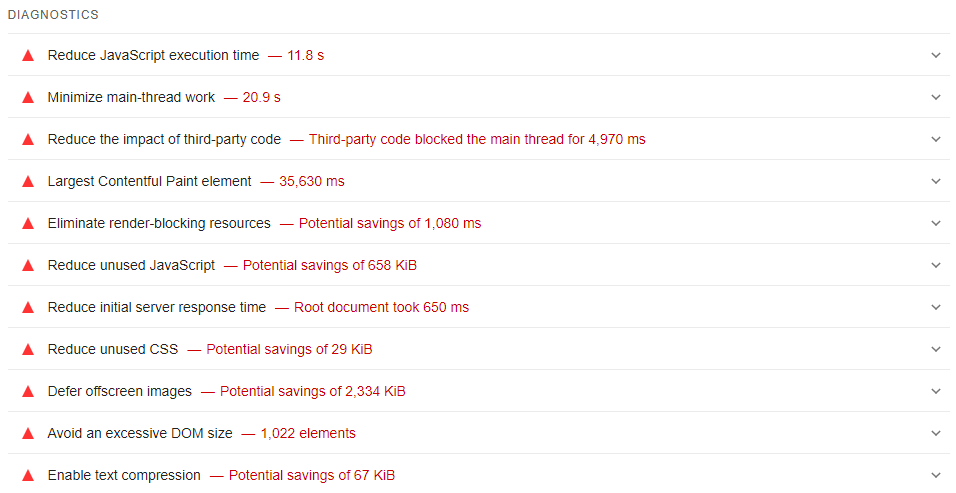The height and width of the screenshot is (493, 956).
Task: Click the red triangle next to Enable text compression
Action: [x=28, y=475]
